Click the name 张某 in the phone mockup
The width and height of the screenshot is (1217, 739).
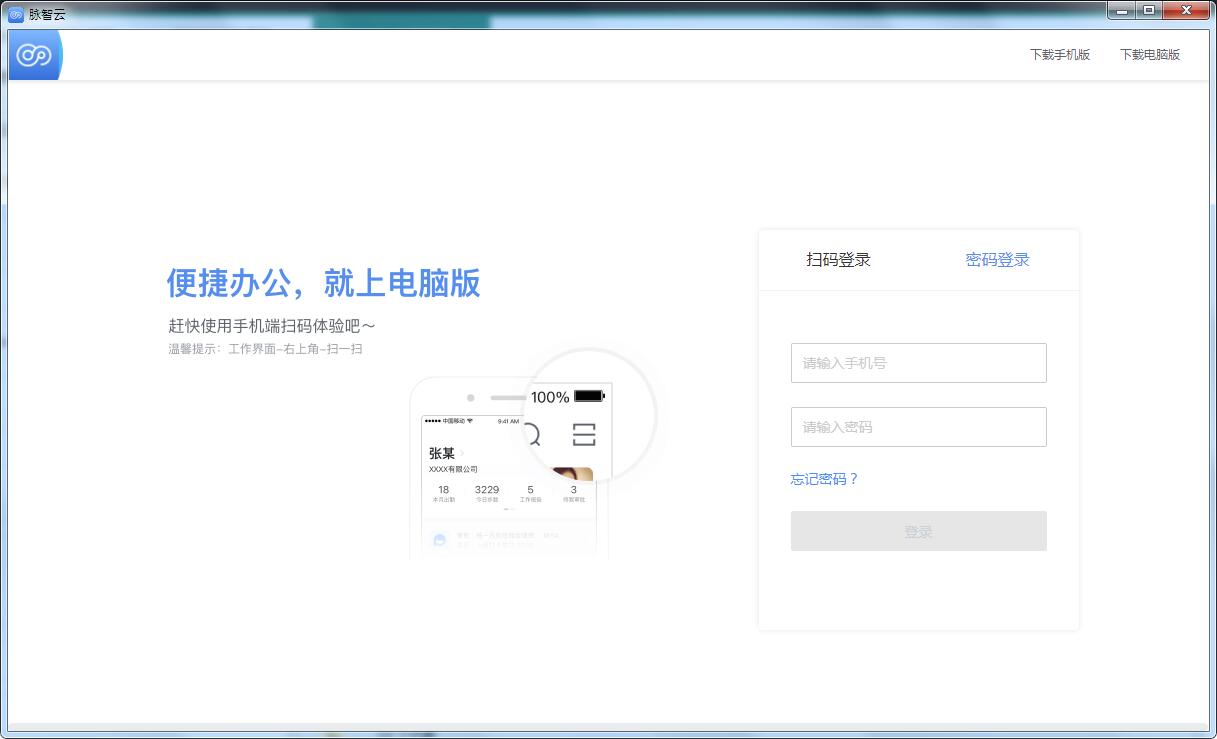pyautogui.click(x=442, y=454)
